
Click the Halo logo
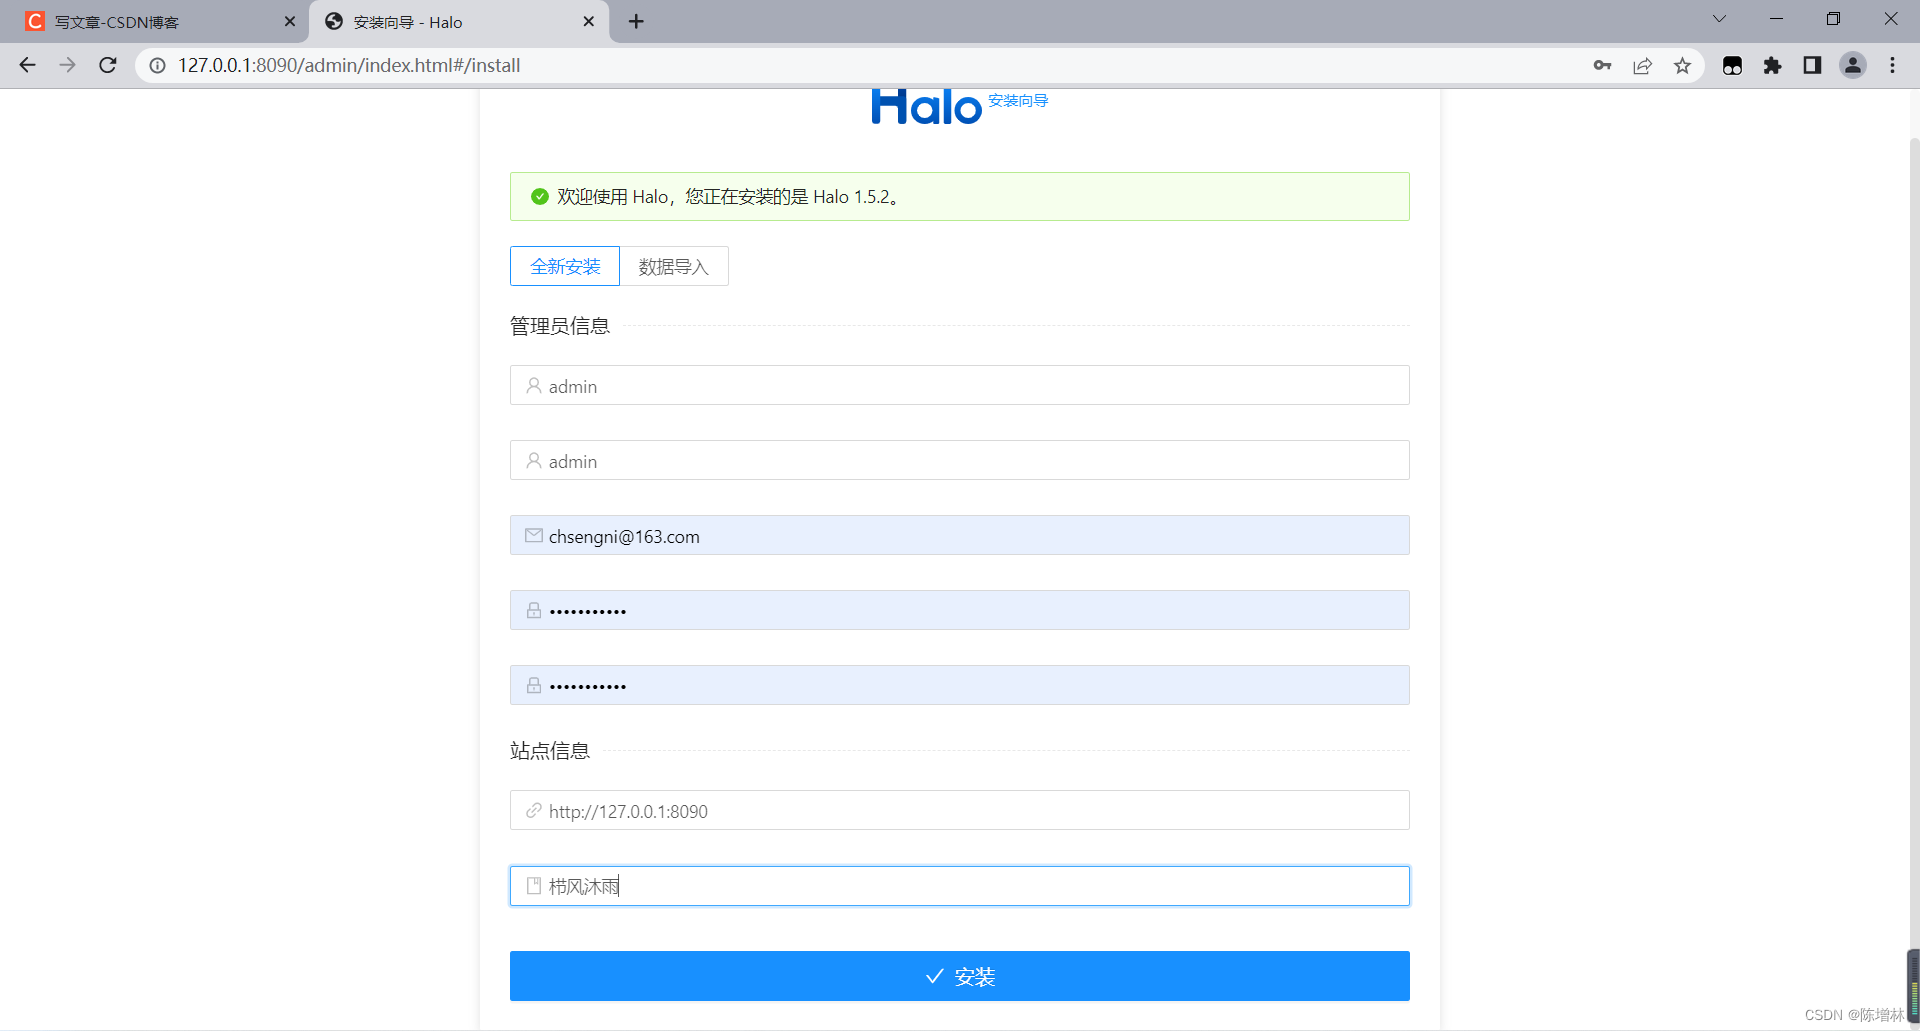[926, 106]
